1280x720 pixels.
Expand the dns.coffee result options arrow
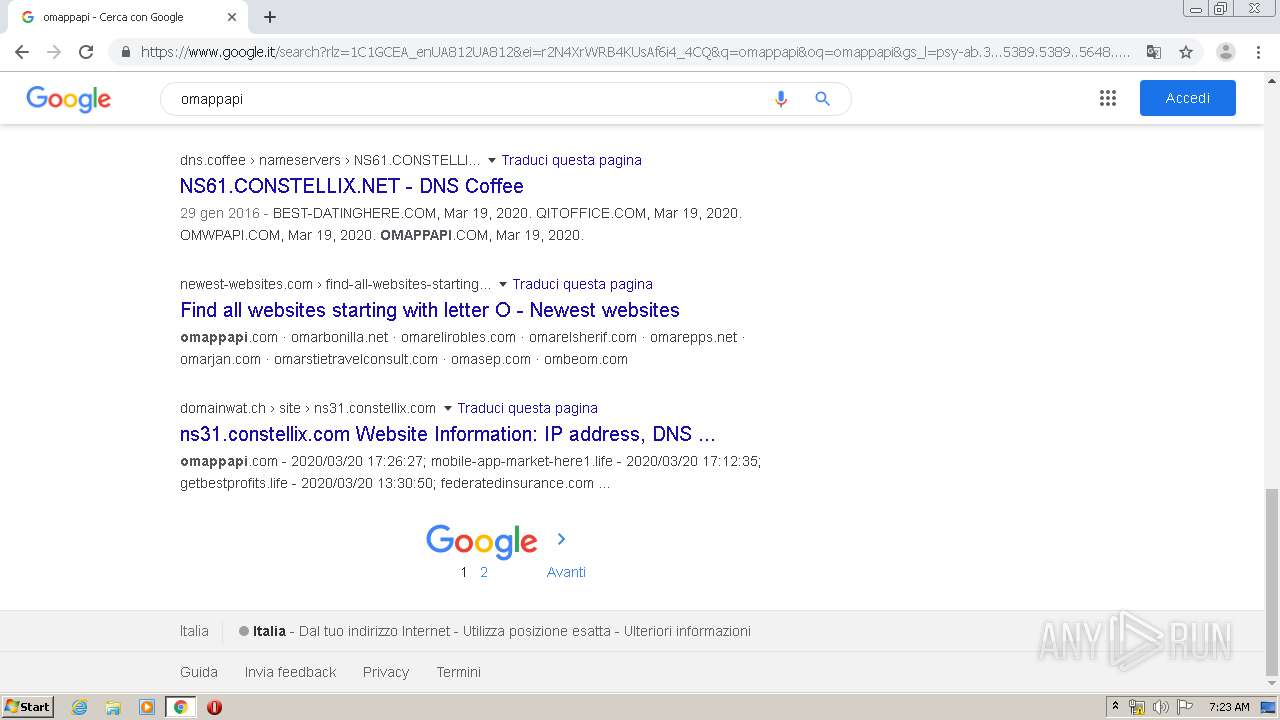point(491,161)
